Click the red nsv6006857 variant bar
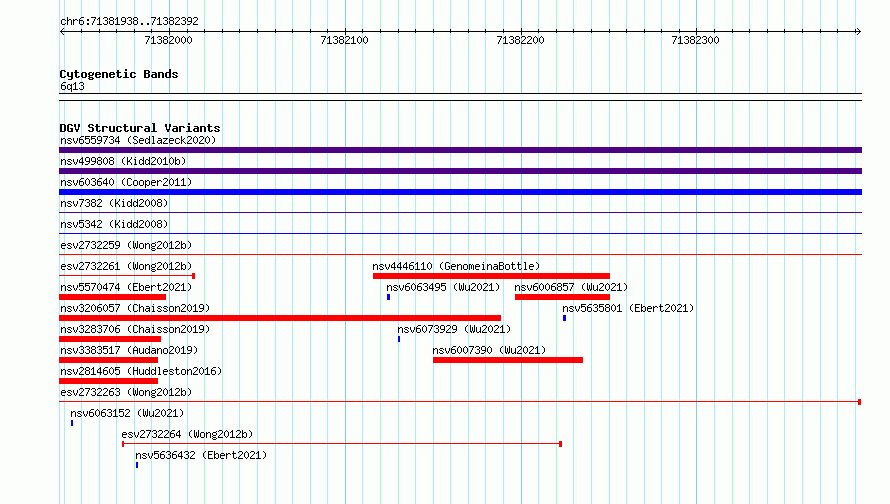 pos(562,297)
